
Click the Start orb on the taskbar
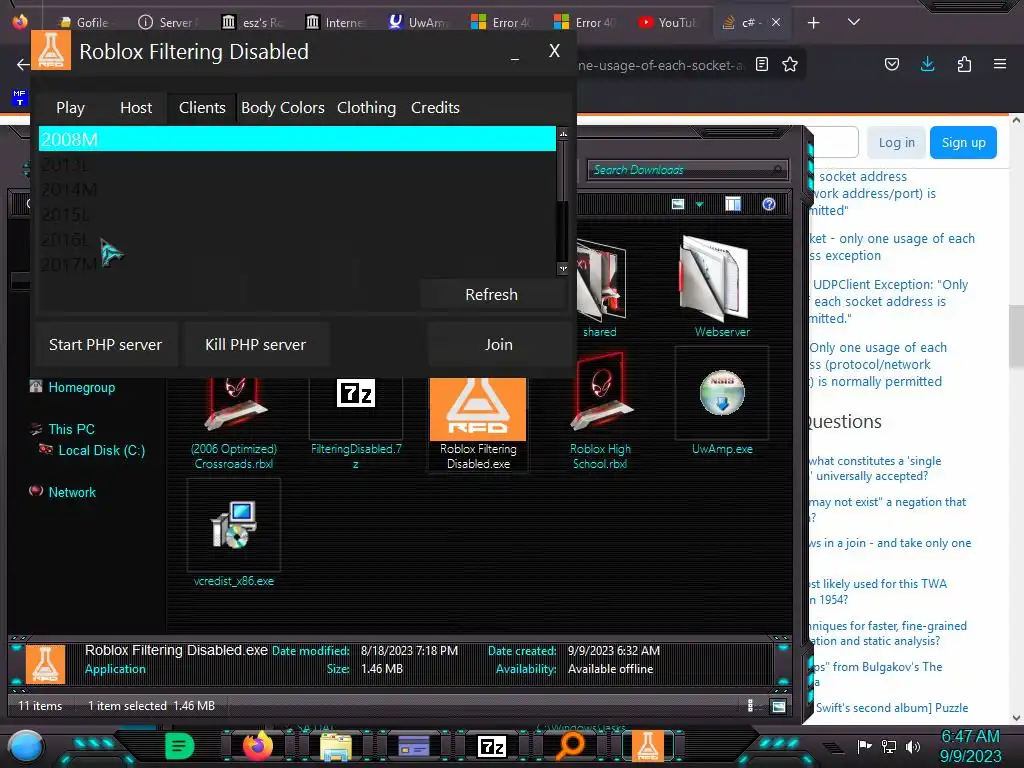point(26,746)
